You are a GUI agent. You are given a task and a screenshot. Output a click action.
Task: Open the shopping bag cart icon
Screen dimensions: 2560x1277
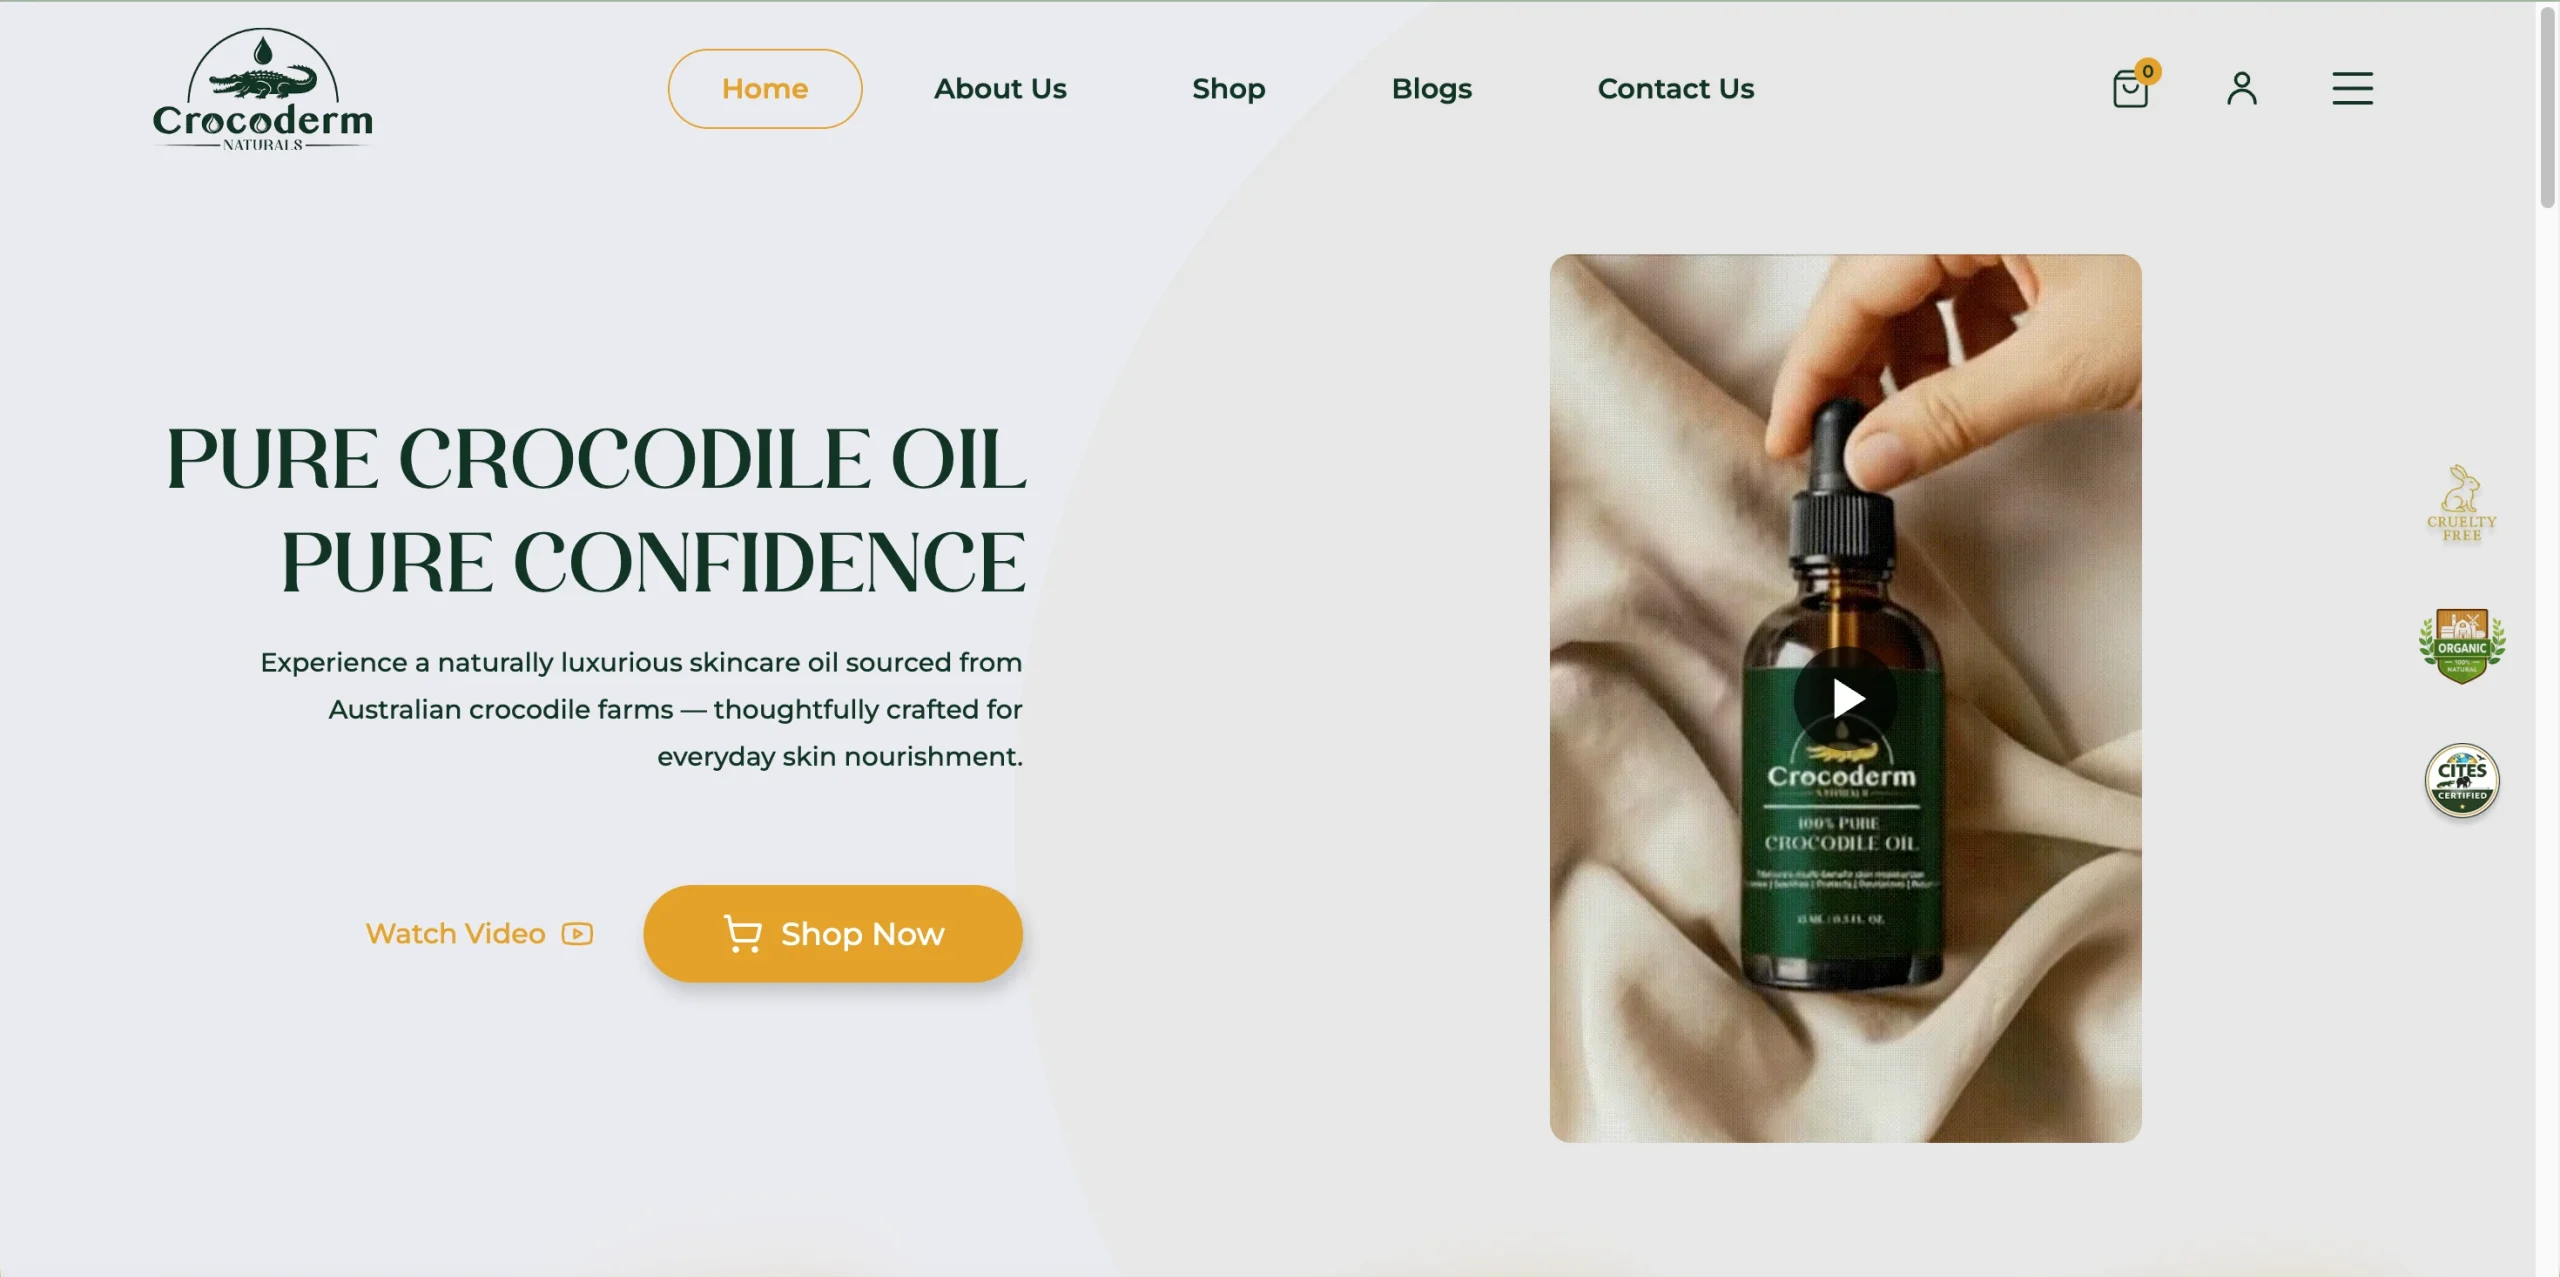[x=2130, y=89]
